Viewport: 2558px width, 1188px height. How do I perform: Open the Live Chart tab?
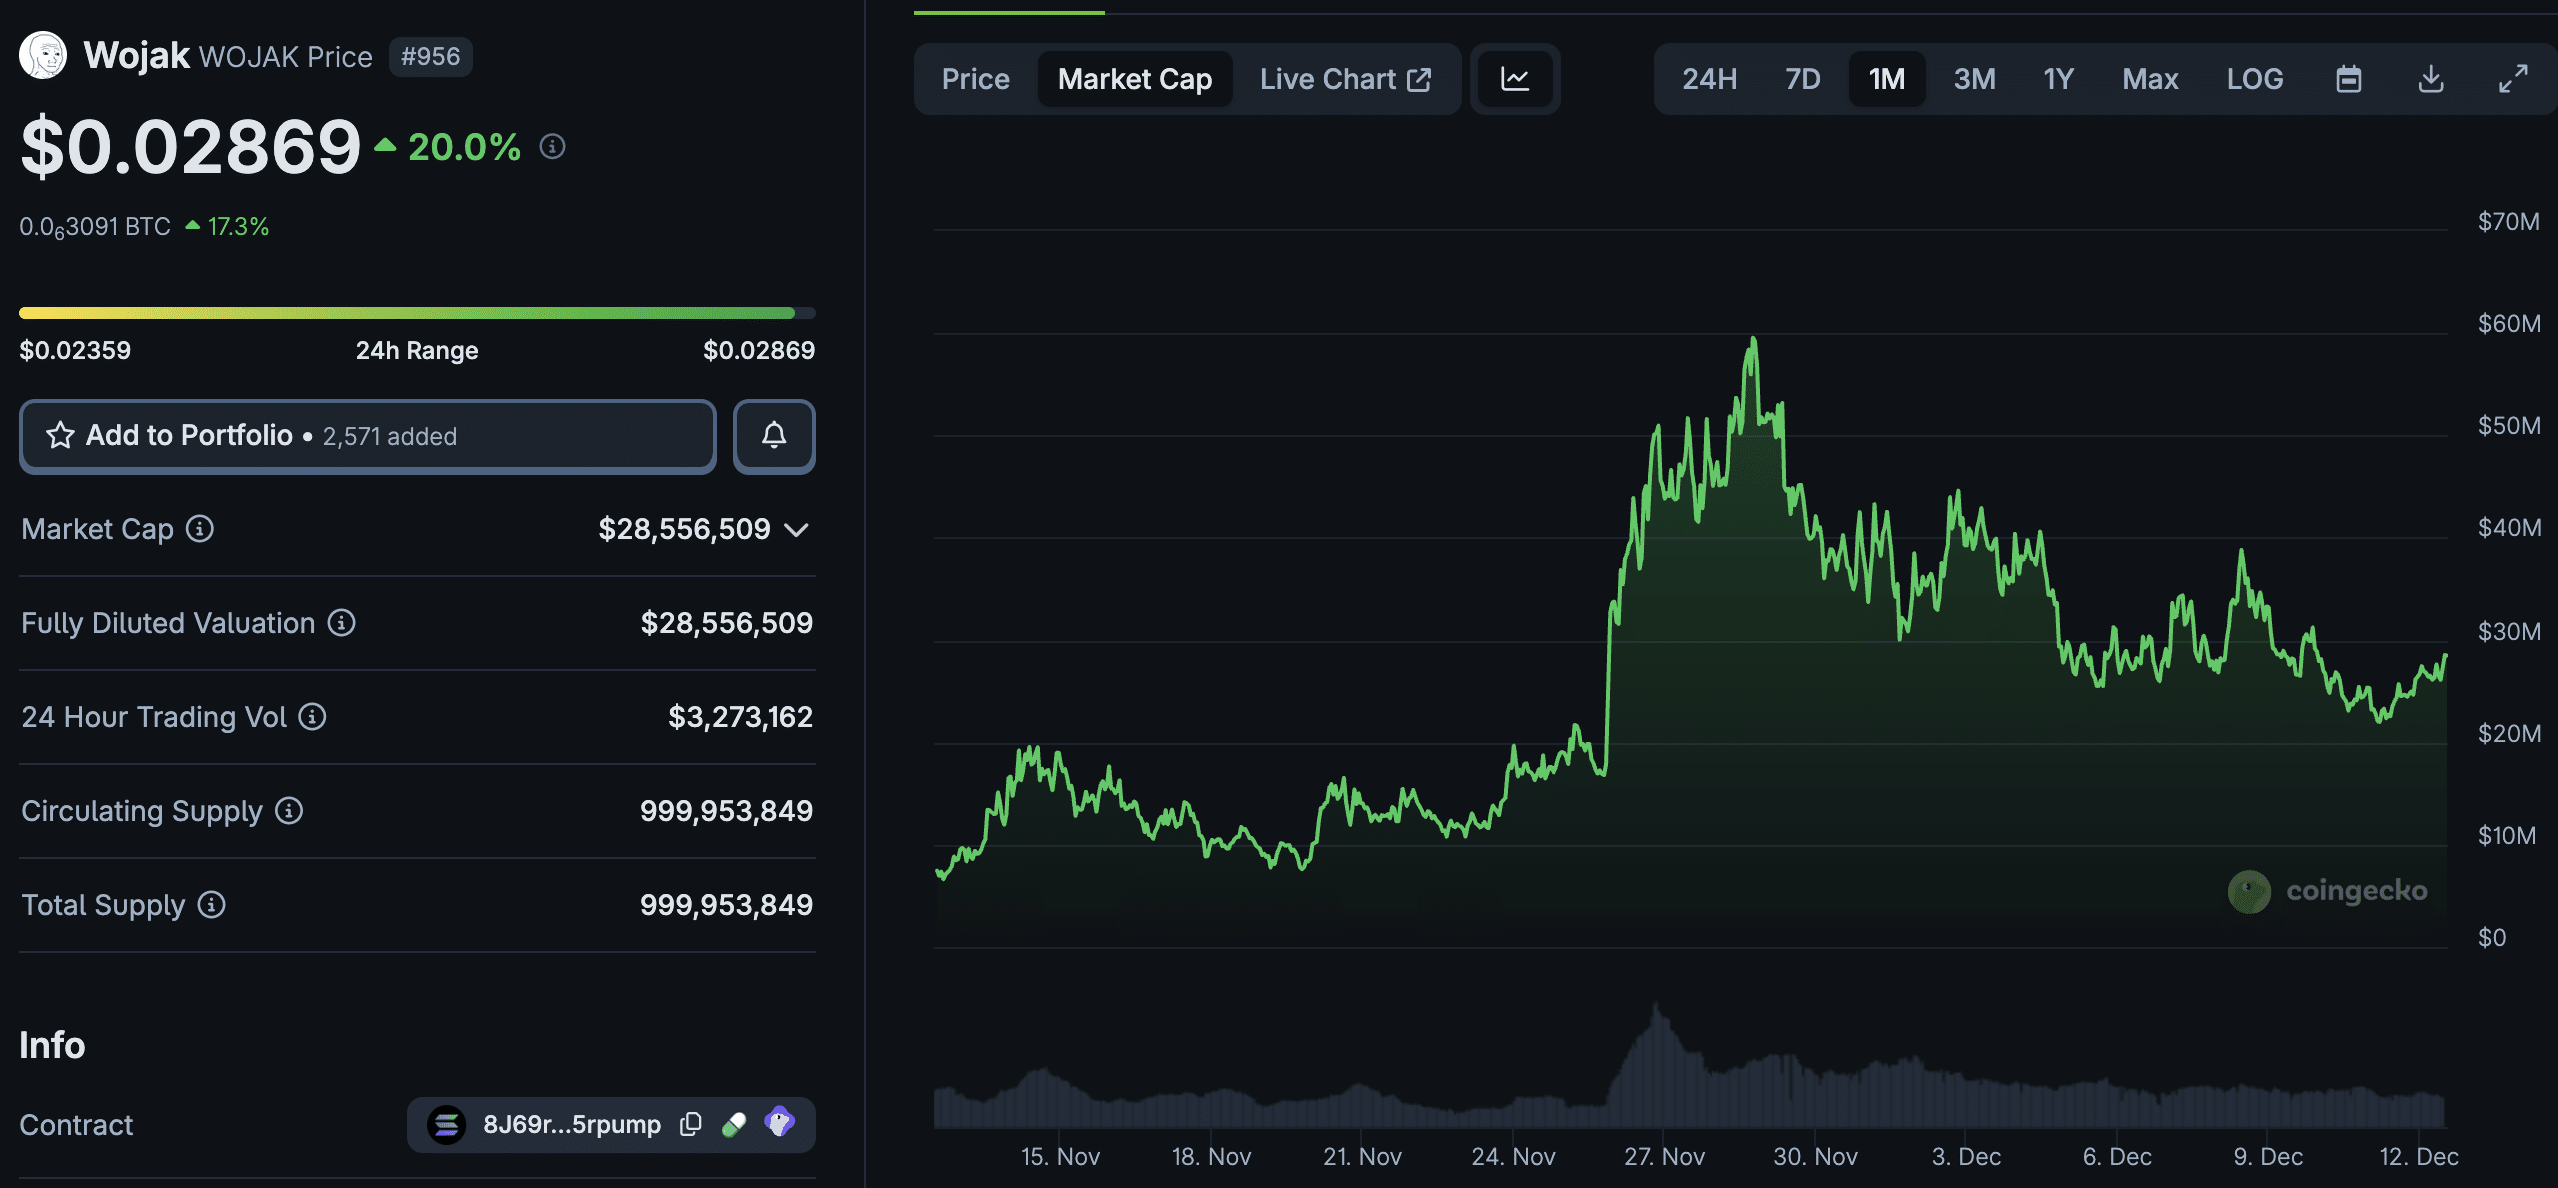(x=1344, y=78)
